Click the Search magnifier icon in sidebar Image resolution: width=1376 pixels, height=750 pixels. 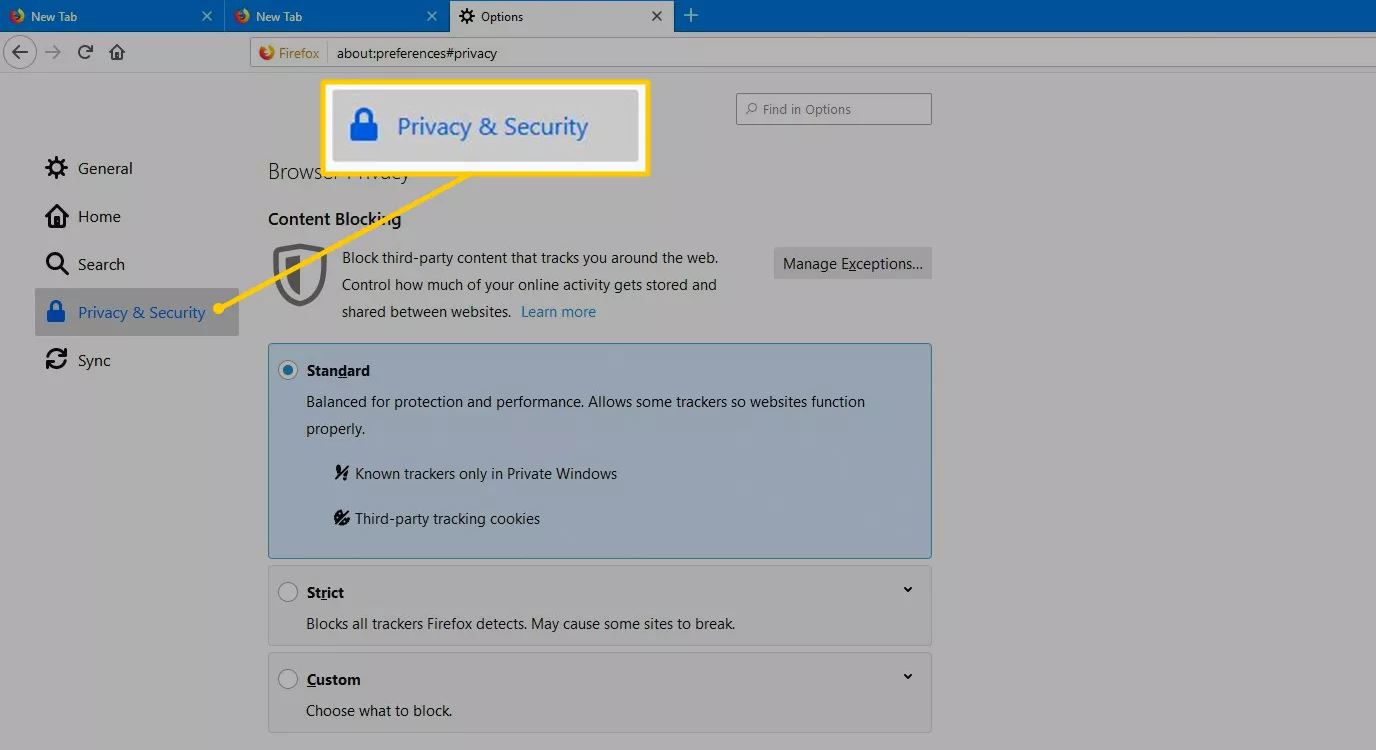(56, 264)
